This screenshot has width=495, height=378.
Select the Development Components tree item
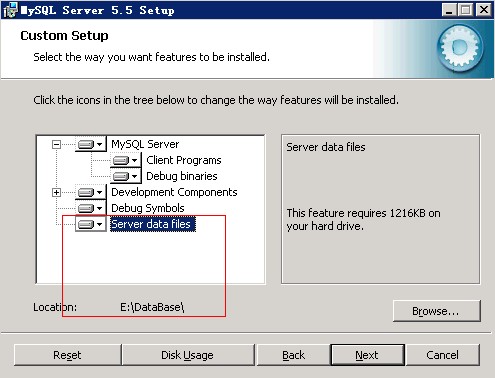[x=174, y=192]
